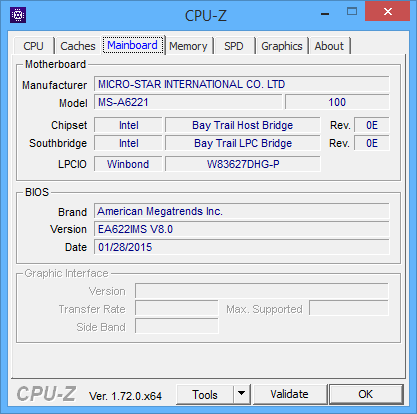The width and height of the screenshot is (417, 414).
Task: Click the Validate button
Action: coord(289,394)
